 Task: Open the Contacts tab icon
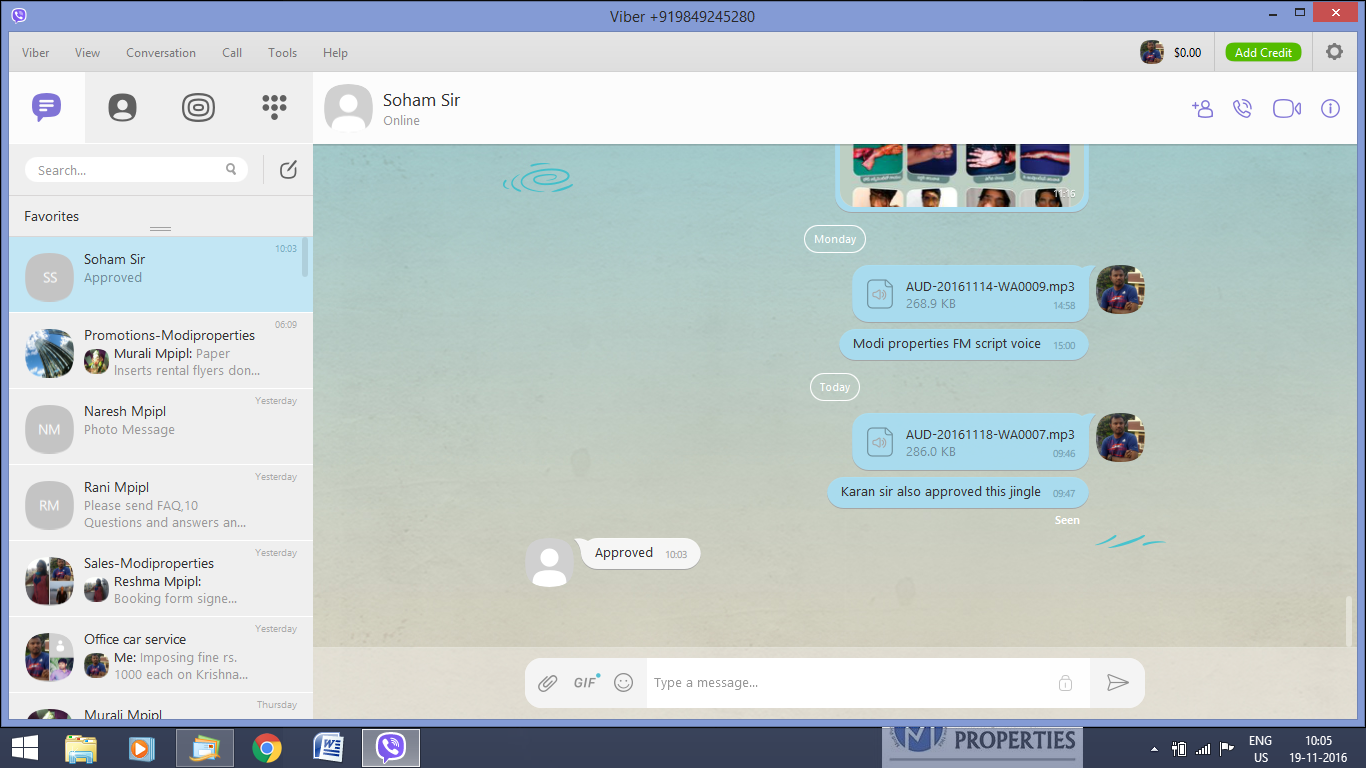click(x=122, y=107)
